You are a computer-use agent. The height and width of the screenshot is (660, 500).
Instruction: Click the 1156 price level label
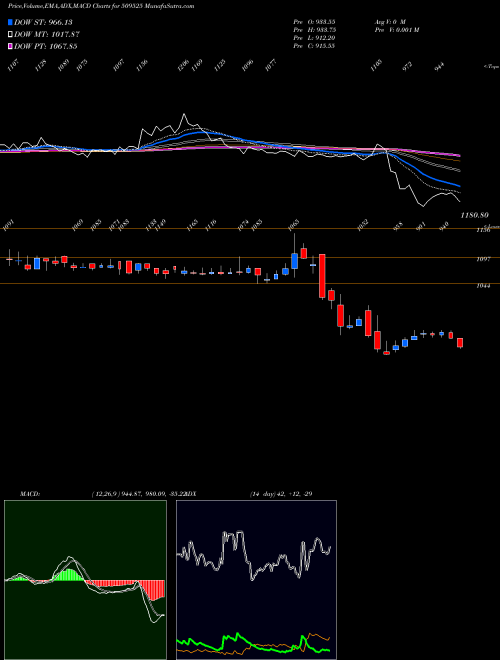click(483, 230)
